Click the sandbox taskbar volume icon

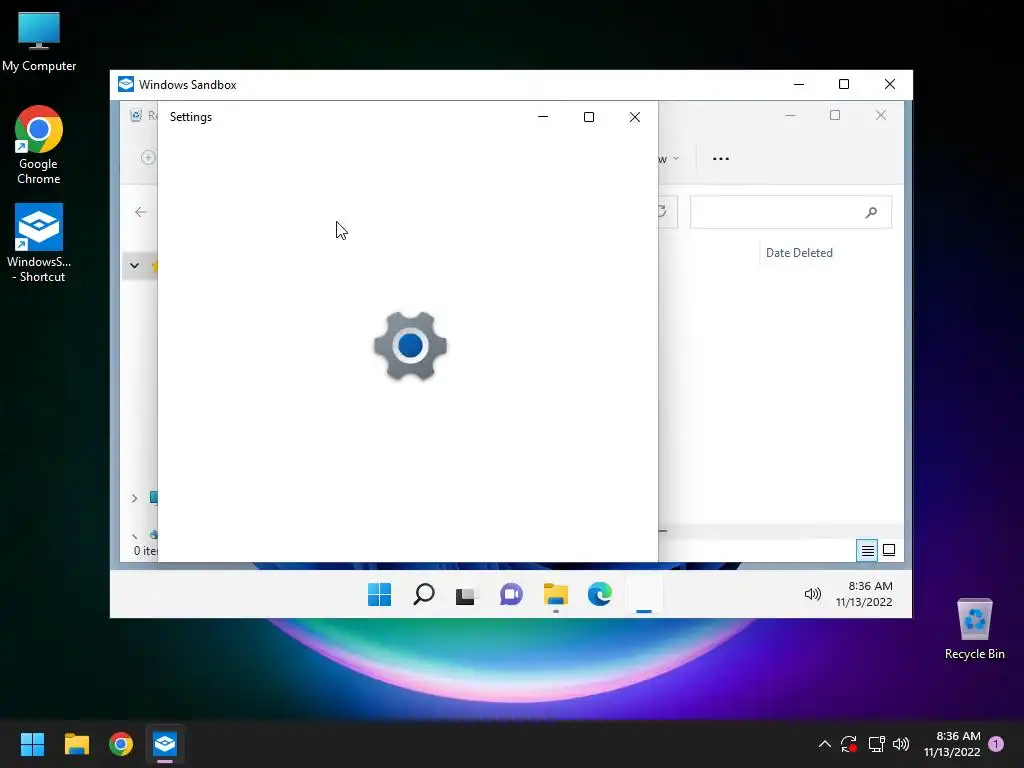tap(812, 594)
